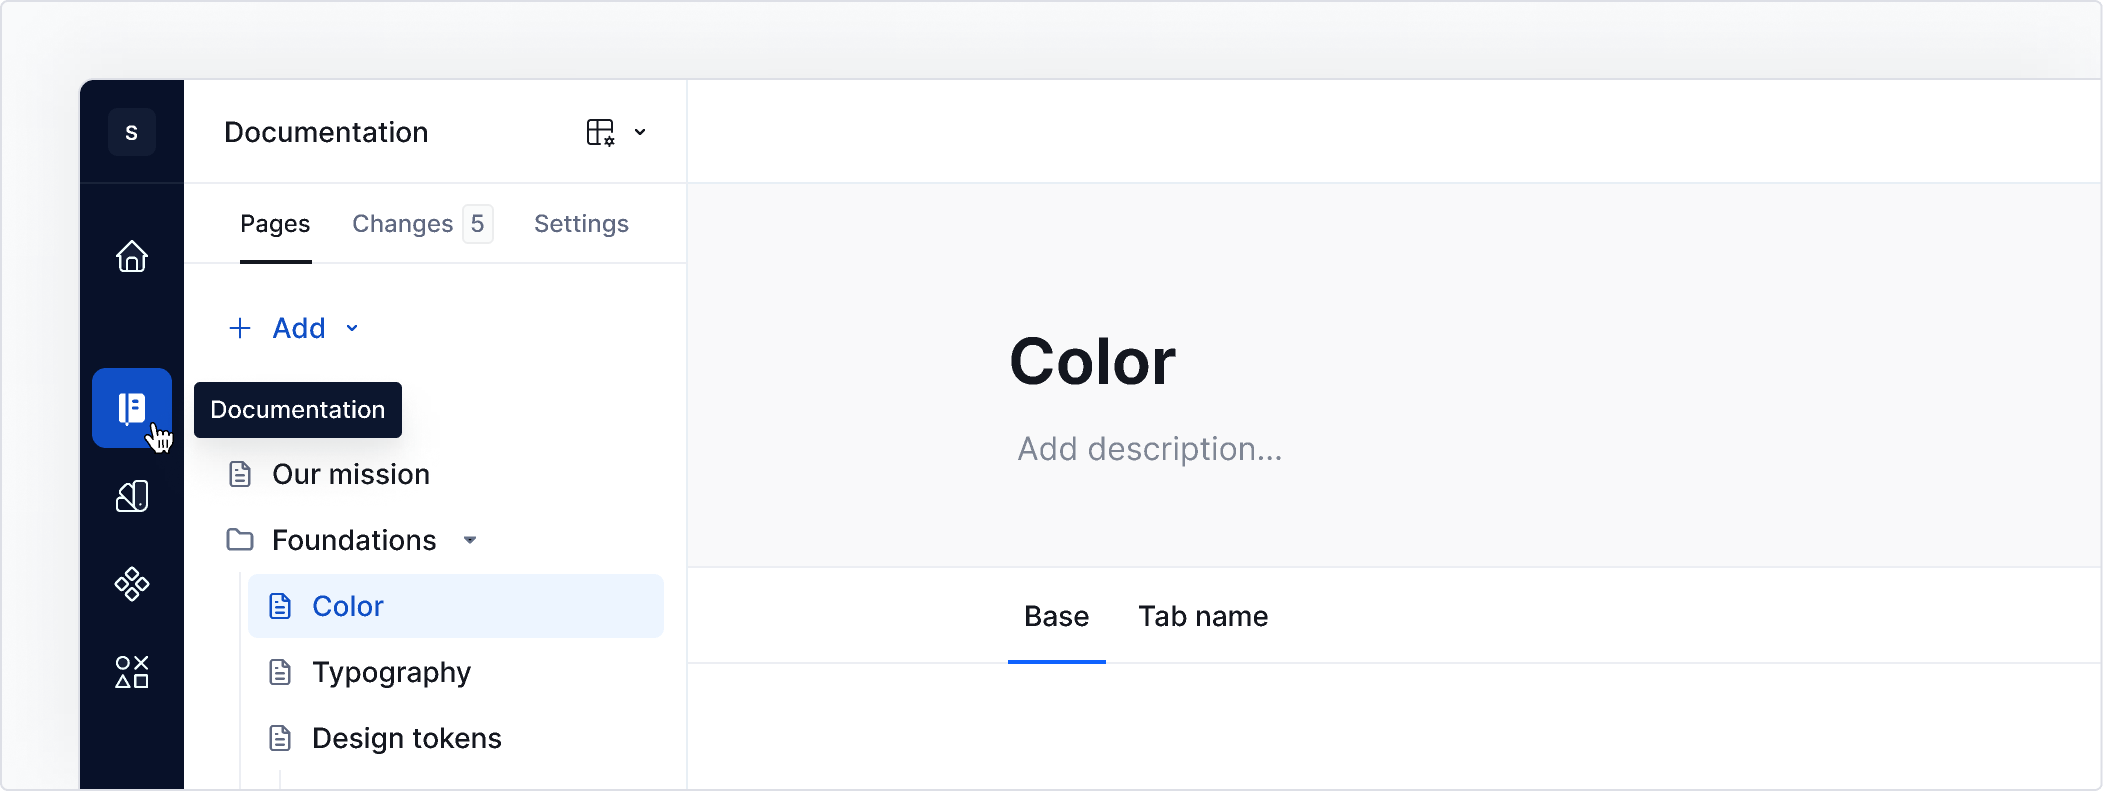2103x791 pixels.
Task: Click the Documentation book icon in sidebar
Action: point(132,408)
